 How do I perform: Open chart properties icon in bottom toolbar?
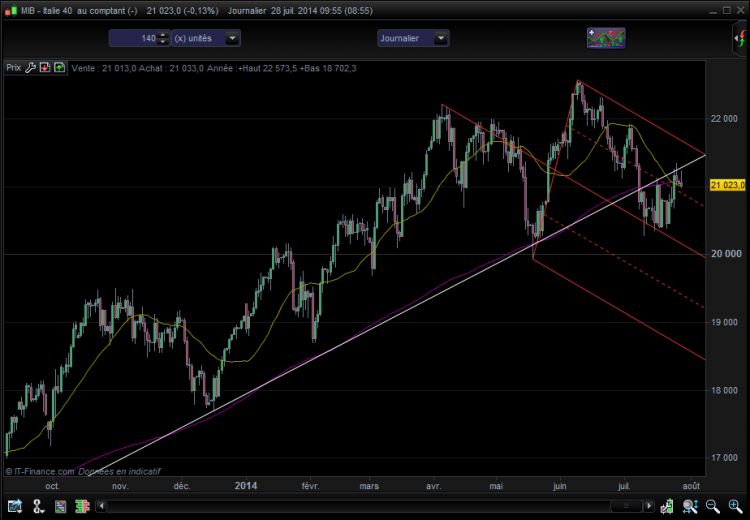point(15,506)
